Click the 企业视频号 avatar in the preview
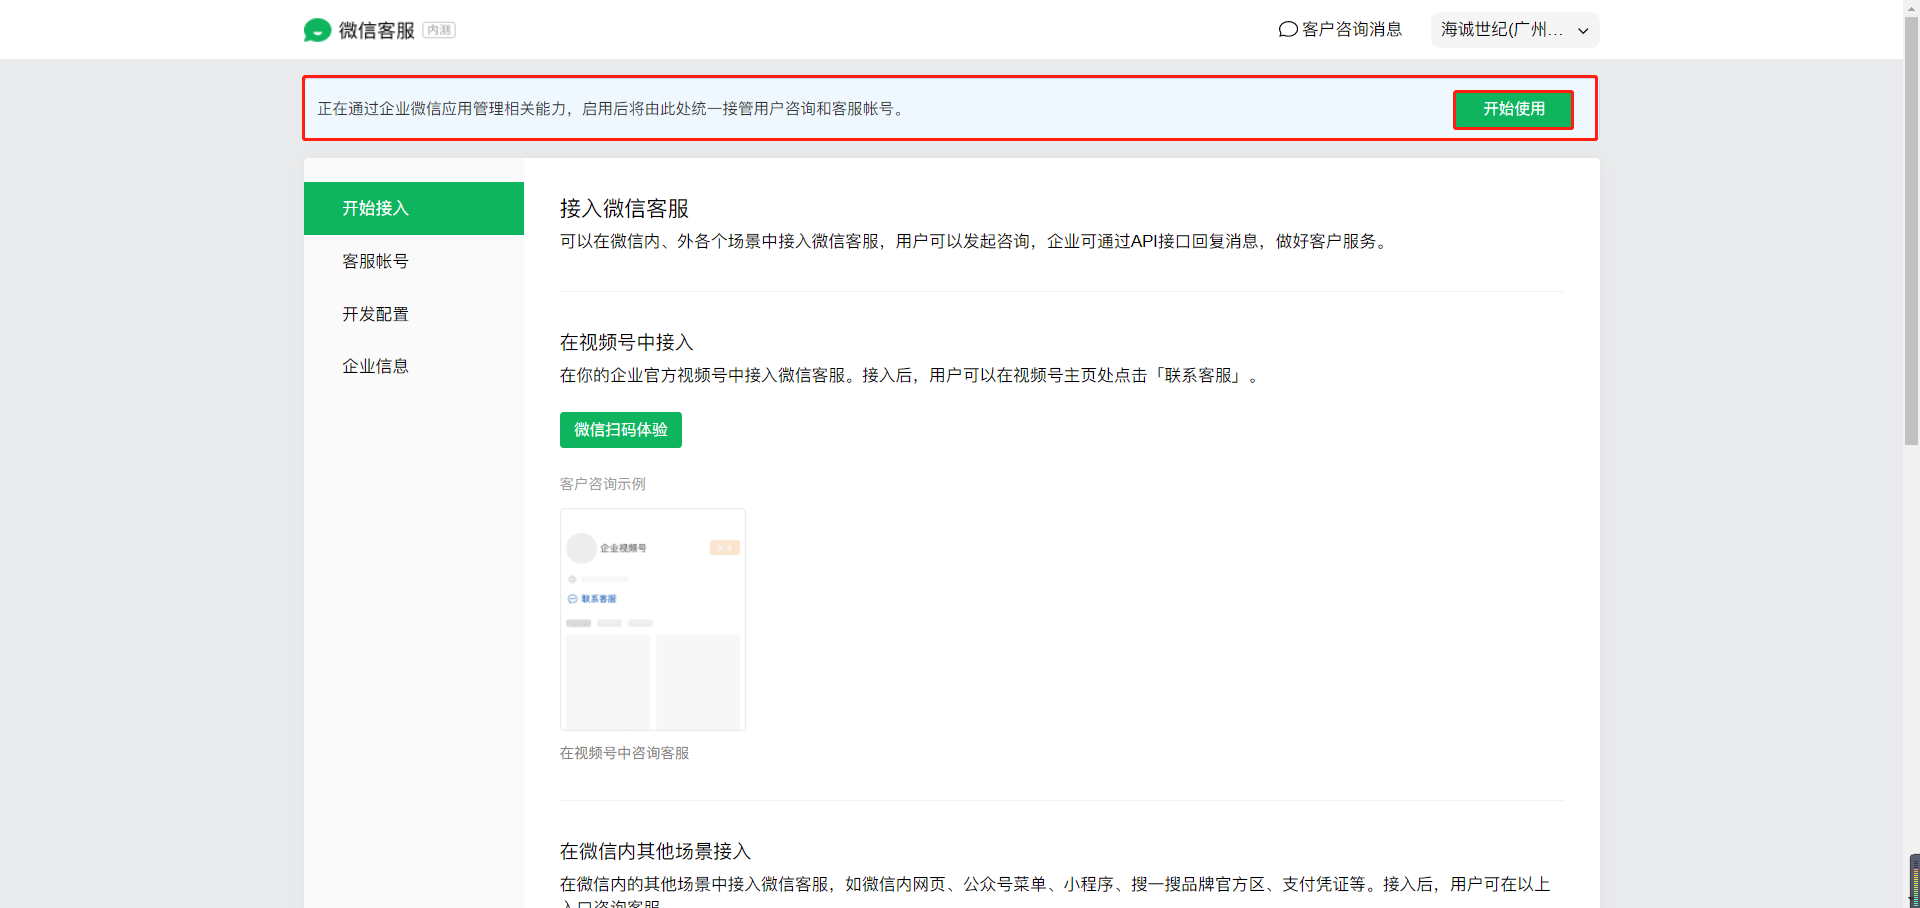 pyautogui.click(x=581, y=548)
